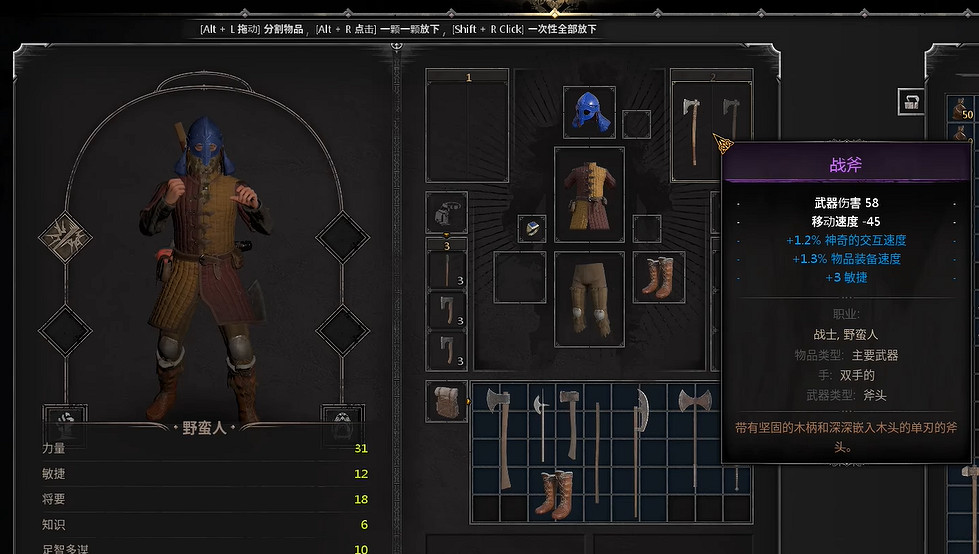The width and height of the screenshot is (979, 554).
Task: Select the empty upper-right perk diamond slot
Action: coord(342,238)
